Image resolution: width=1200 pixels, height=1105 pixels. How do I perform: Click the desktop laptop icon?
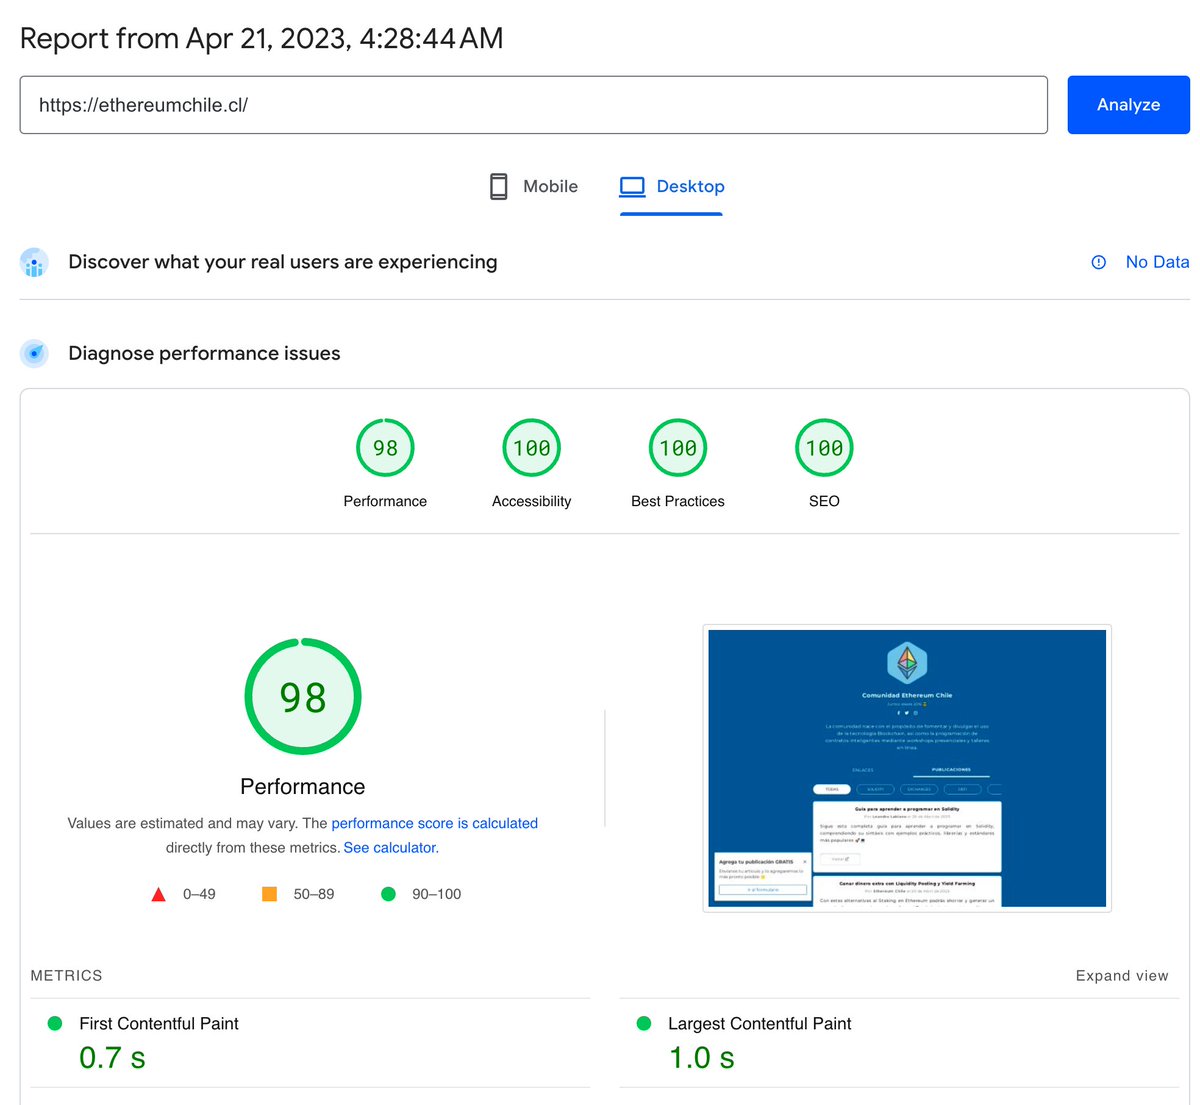pos(632,186)
